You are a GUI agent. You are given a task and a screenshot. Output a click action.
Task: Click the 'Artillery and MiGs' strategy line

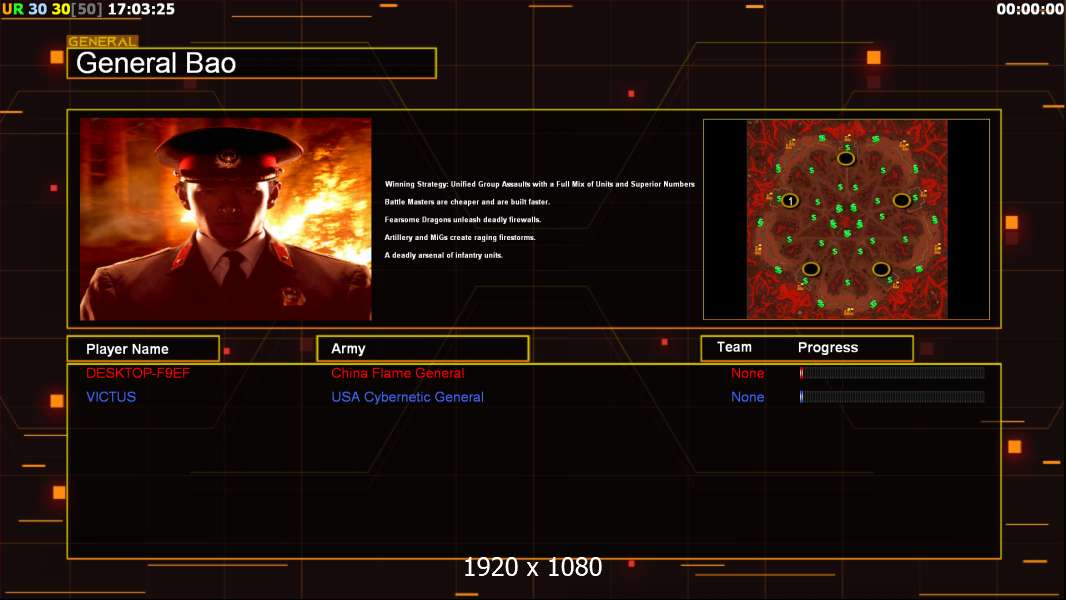pyautogui.click(x=460, y=237)
